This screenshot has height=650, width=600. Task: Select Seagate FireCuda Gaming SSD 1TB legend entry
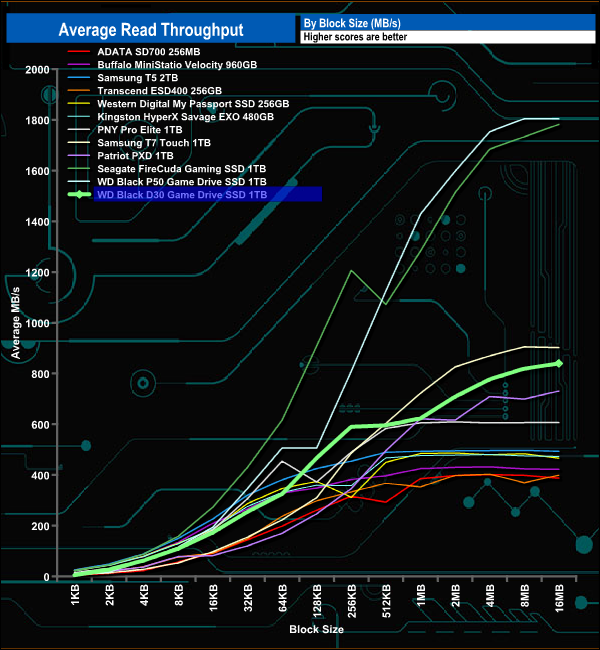click(182, 169)
